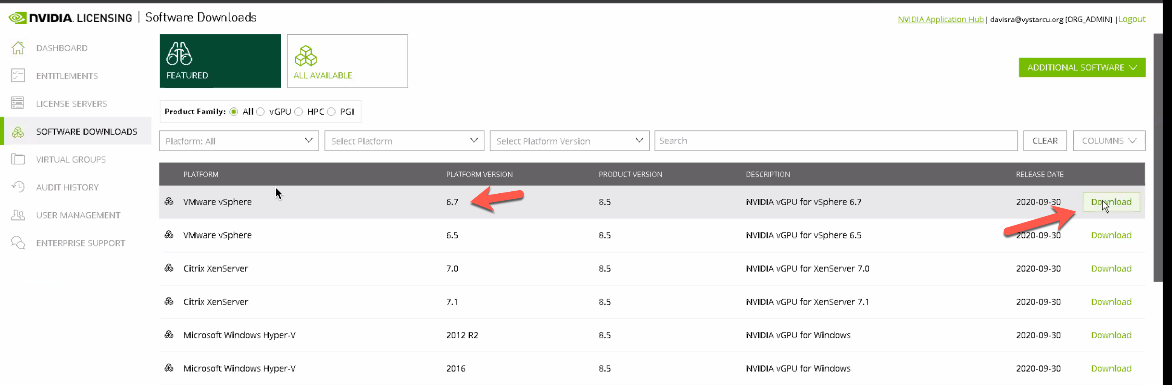
Task: Click the Software Downloads sidebar icon
Action: tap(19, 132)
